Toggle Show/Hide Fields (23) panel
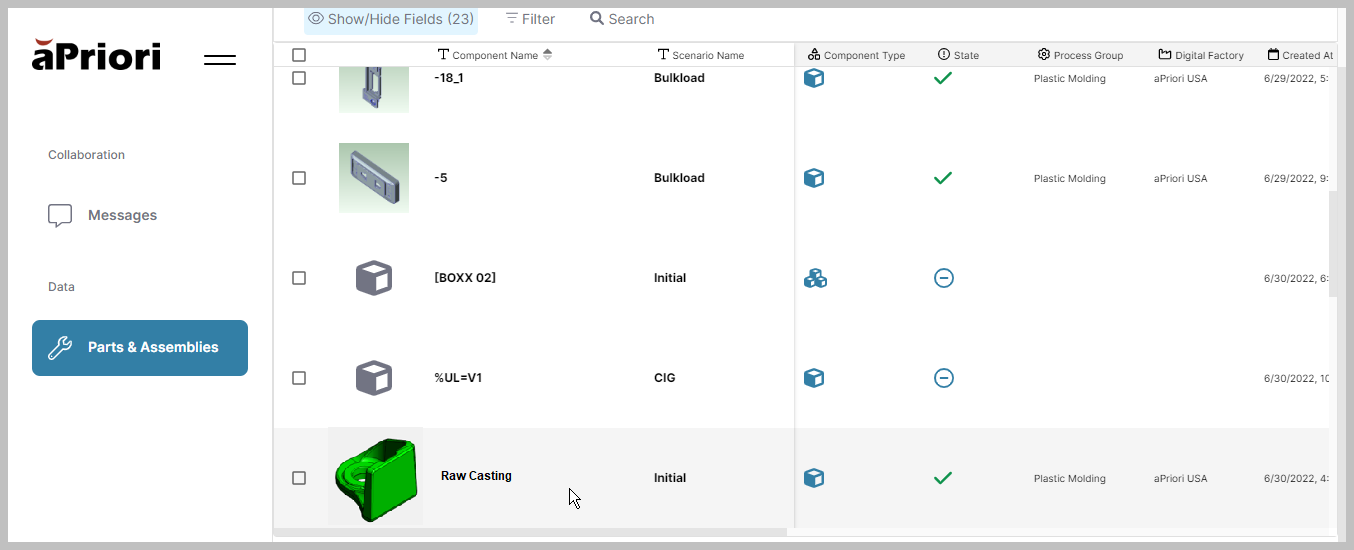The height and width of the screenshot is (550, 1354). (x=391, y=19)
